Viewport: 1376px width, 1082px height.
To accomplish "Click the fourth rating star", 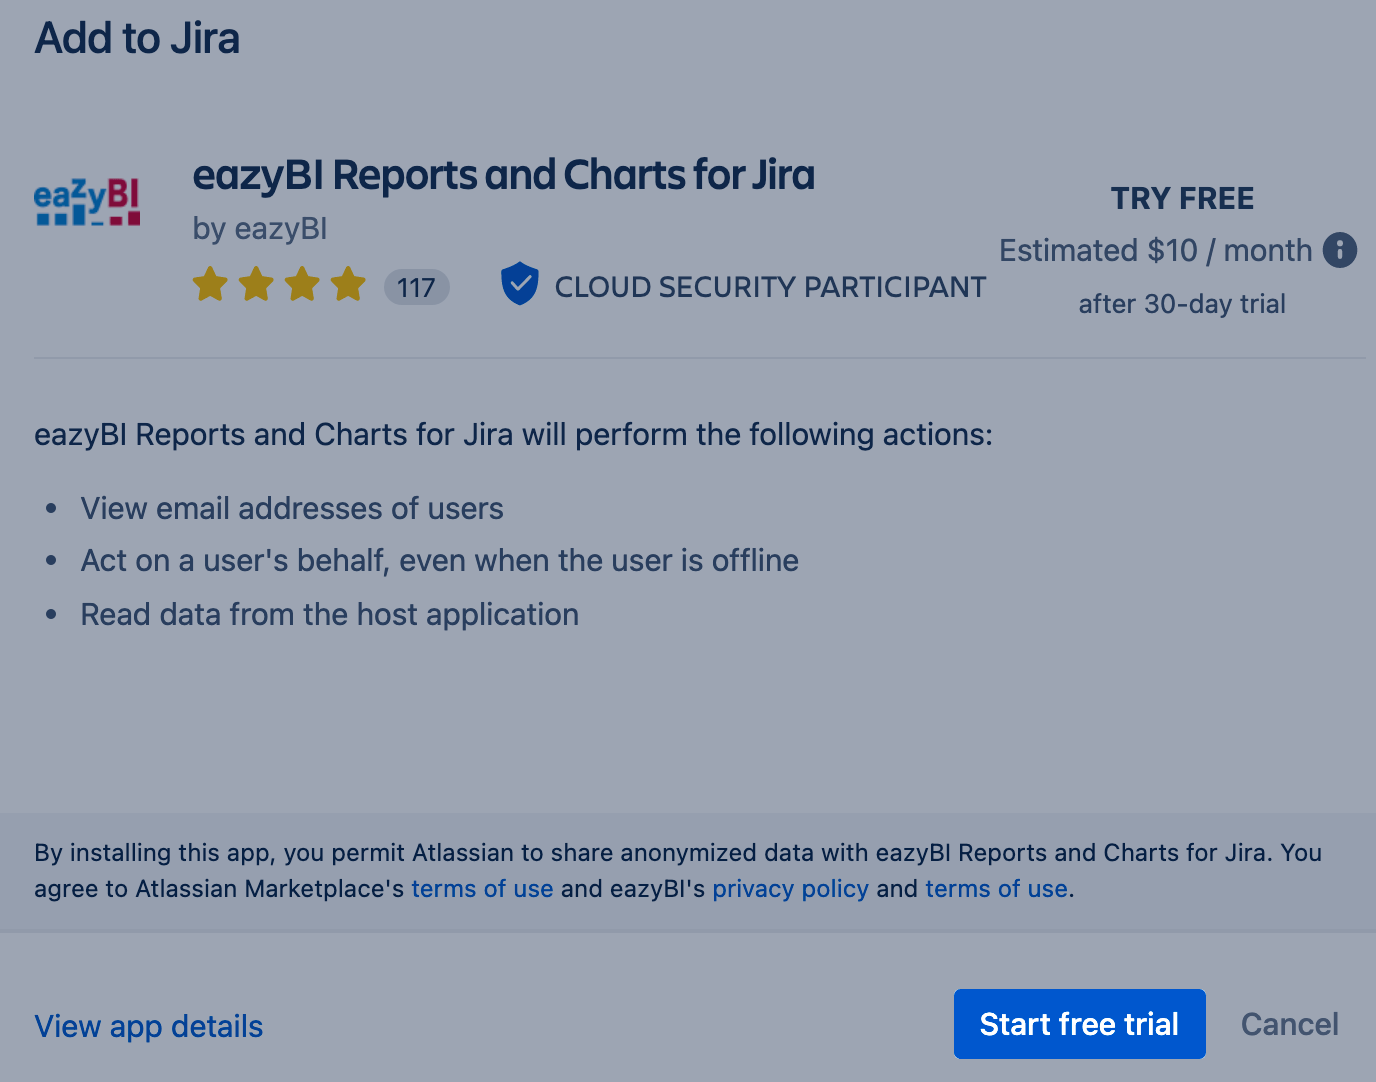I will point(348,284).
